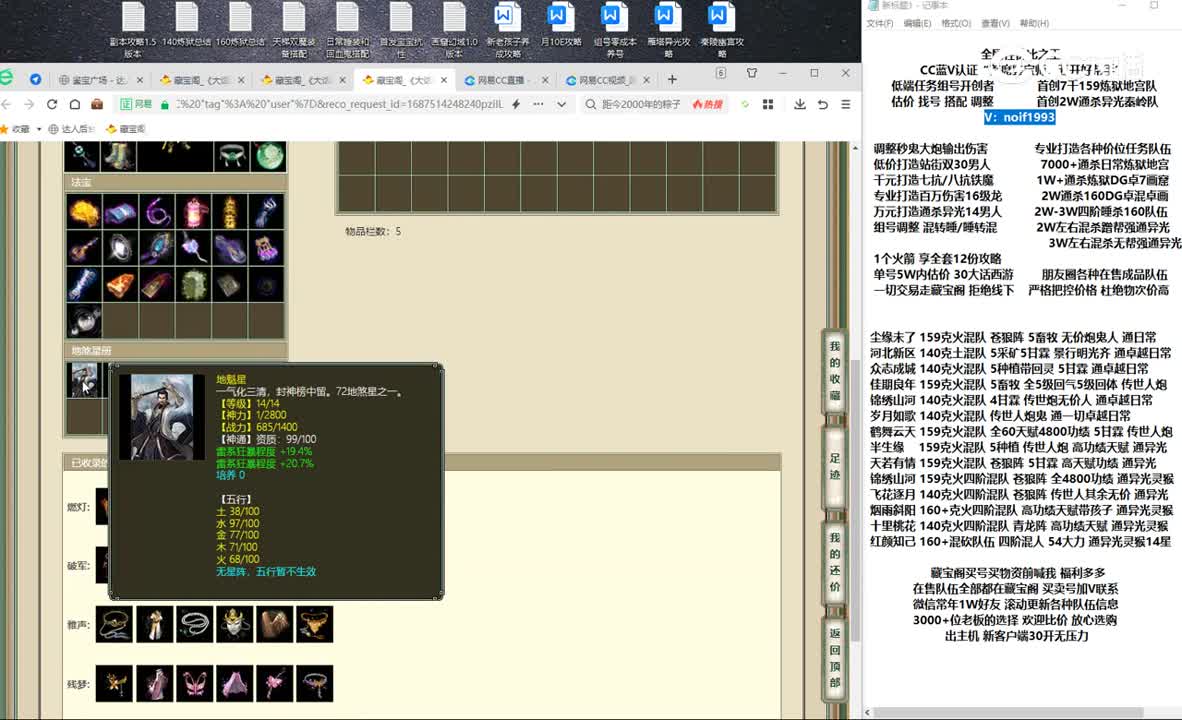Click the skin shirt icon in browser title bar
This screenshot has width=1182, height=720.
tap(752, 73)
